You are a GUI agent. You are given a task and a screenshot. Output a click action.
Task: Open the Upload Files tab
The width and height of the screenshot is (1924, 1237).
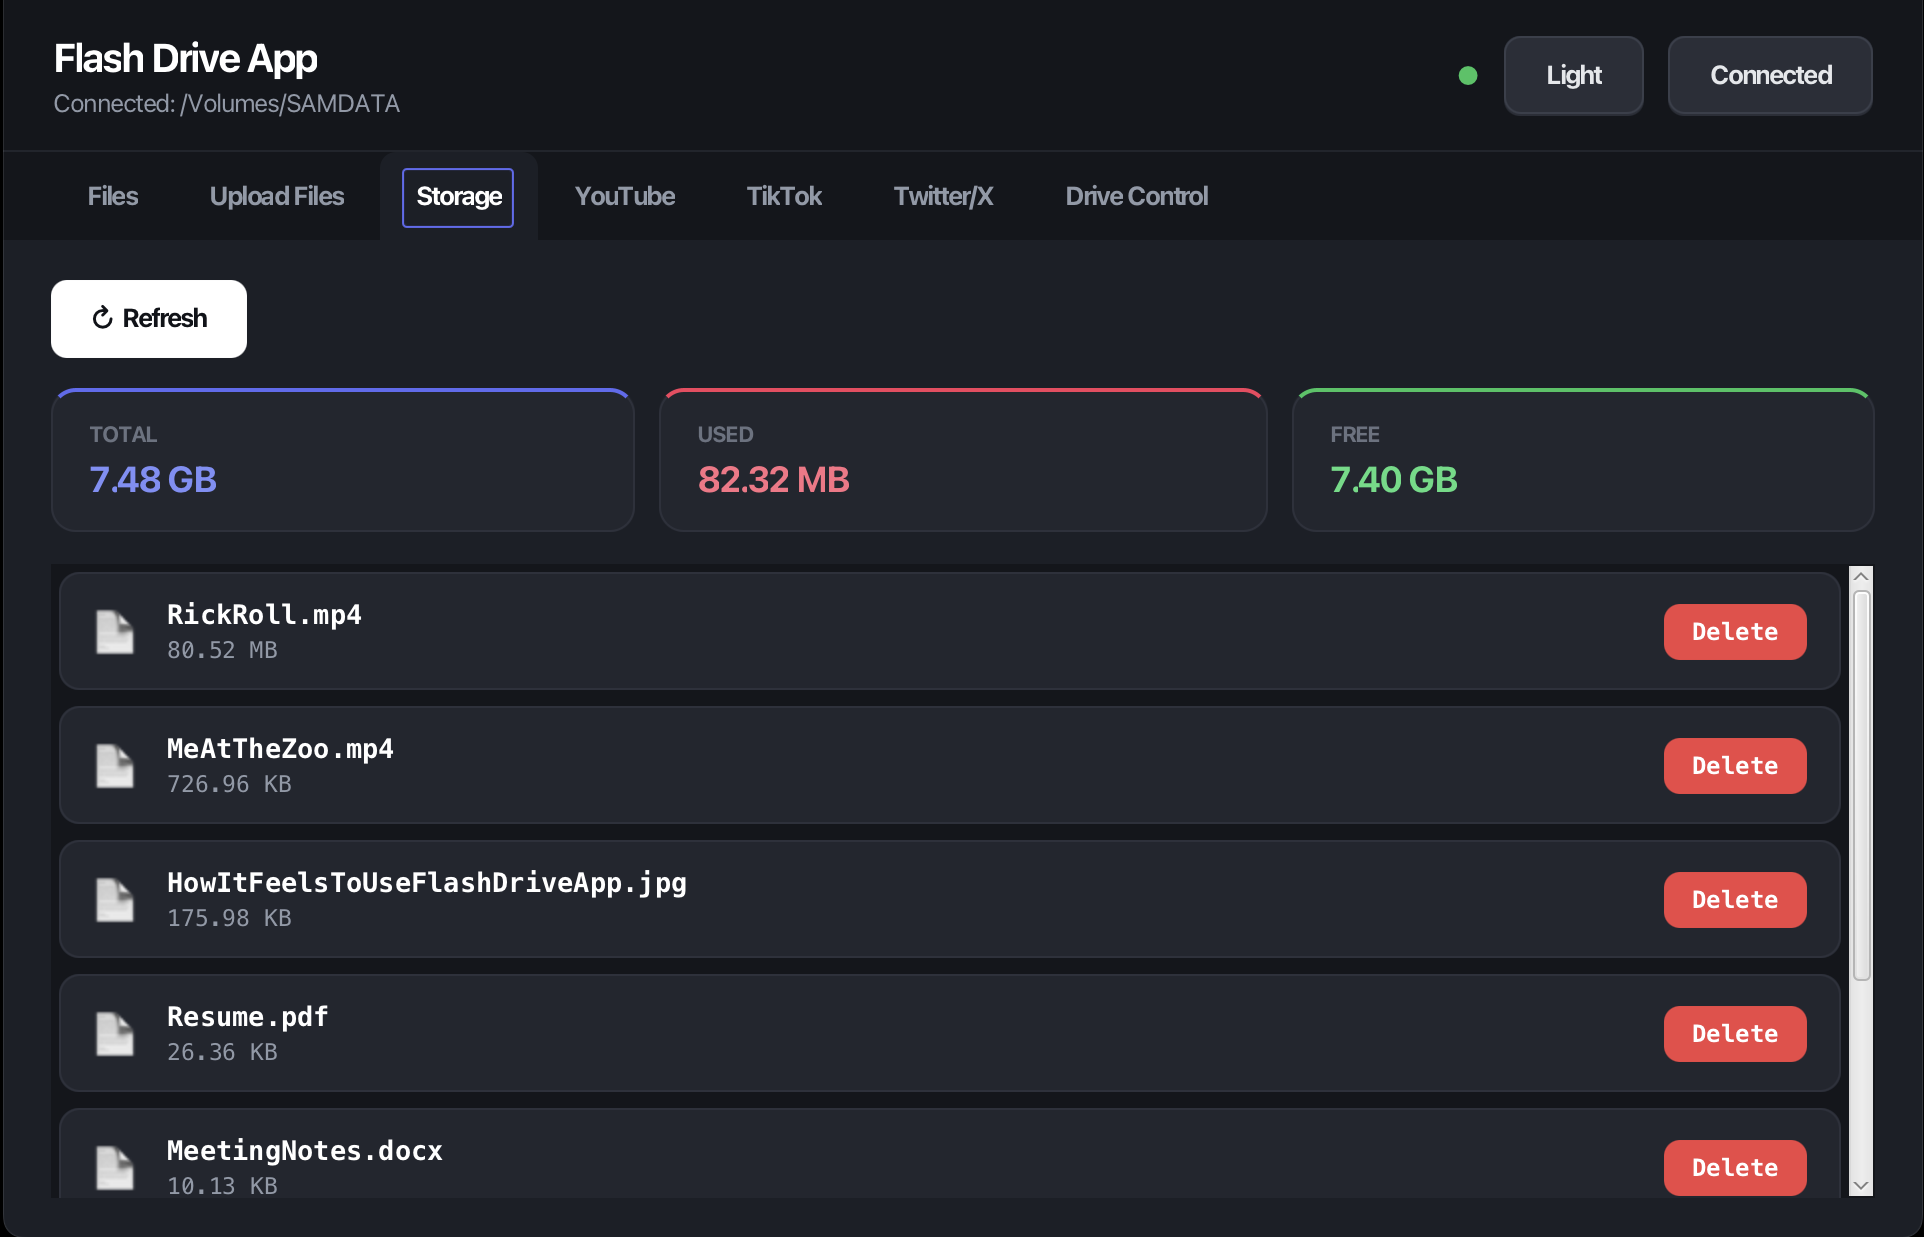(277, 197)
